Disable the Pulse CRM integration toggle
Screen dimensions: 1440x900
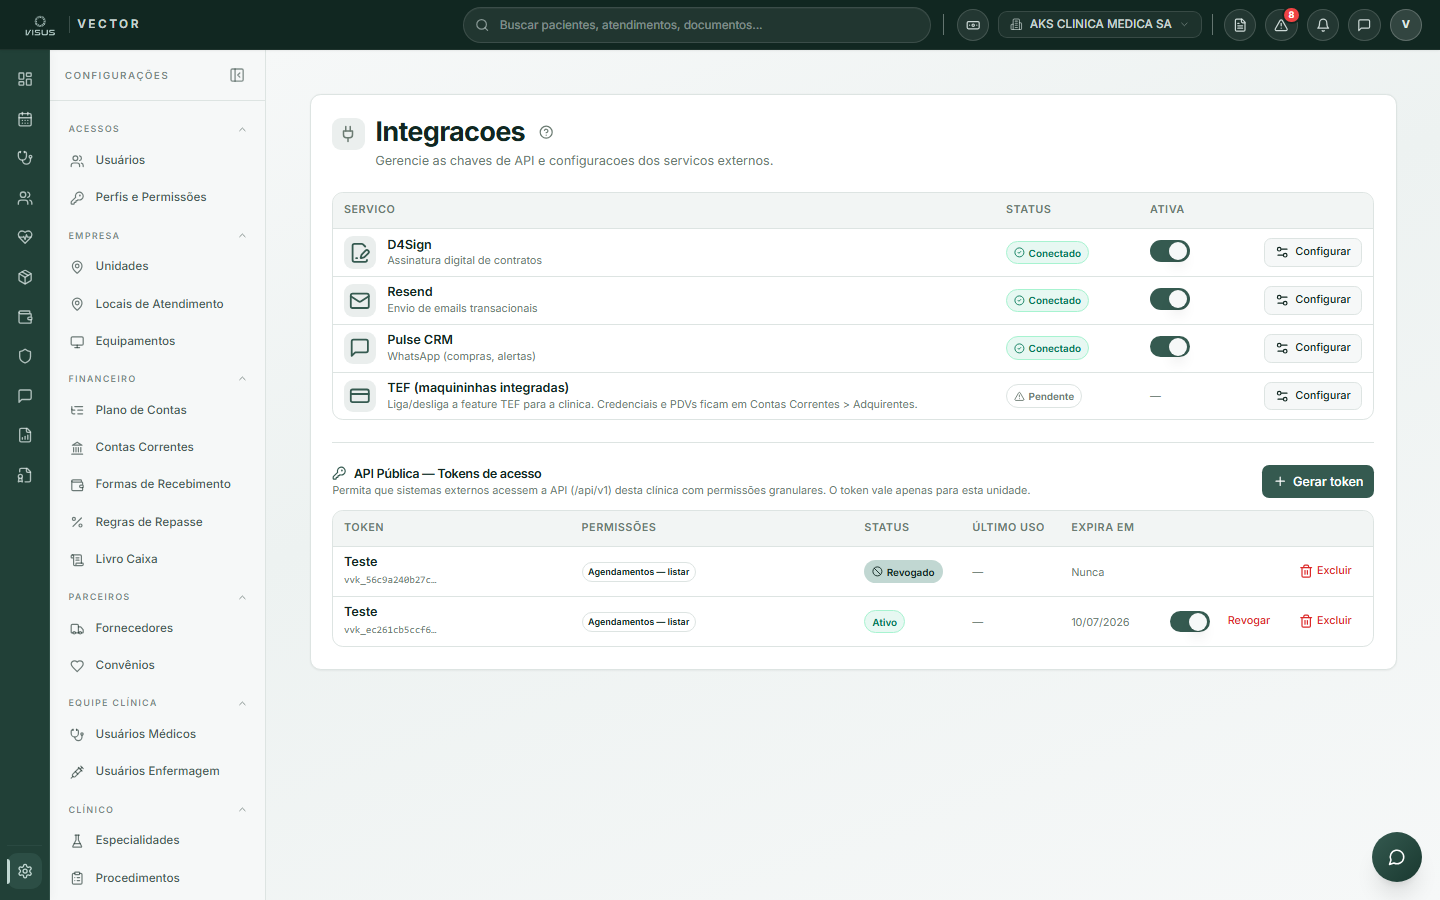1170,347
